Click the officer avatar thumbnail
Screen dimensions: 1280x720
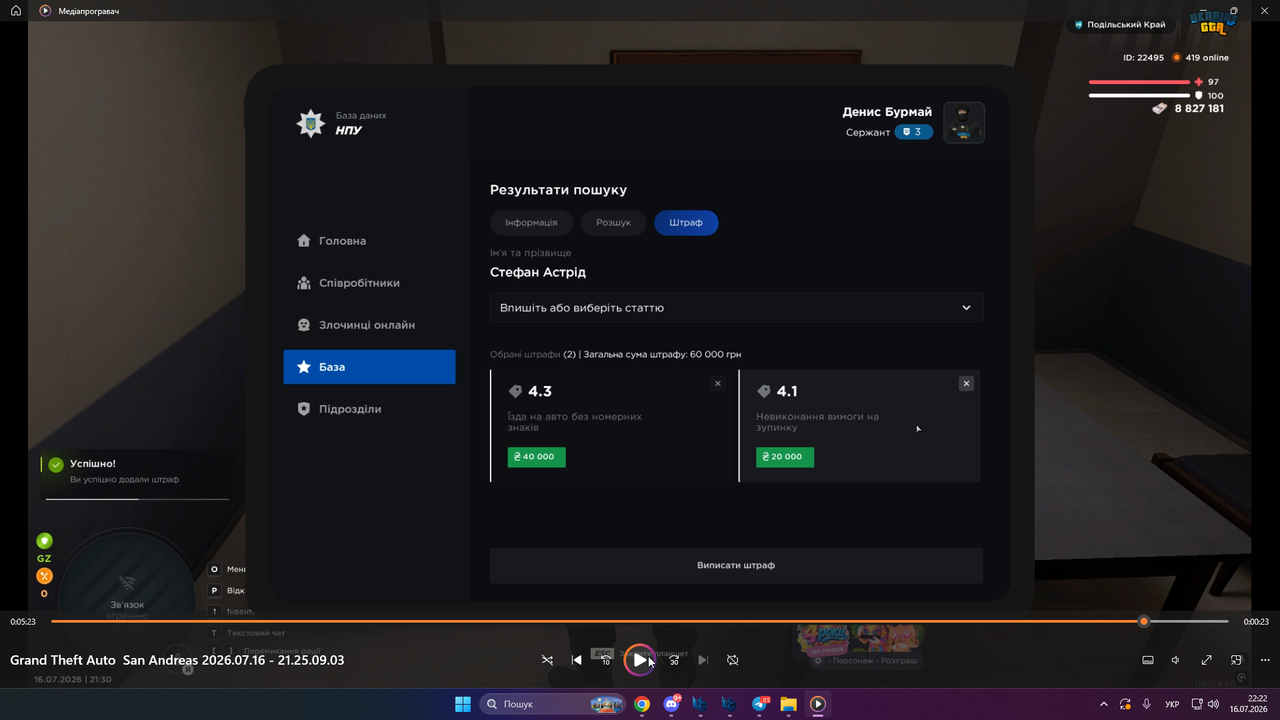click(964, 122)
